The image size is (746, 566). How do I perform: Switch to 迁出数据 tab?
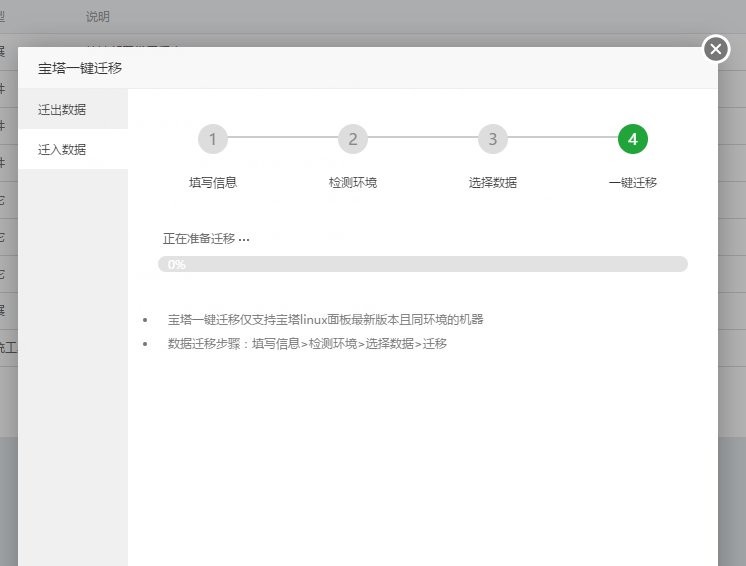click(x=73, y=109)
